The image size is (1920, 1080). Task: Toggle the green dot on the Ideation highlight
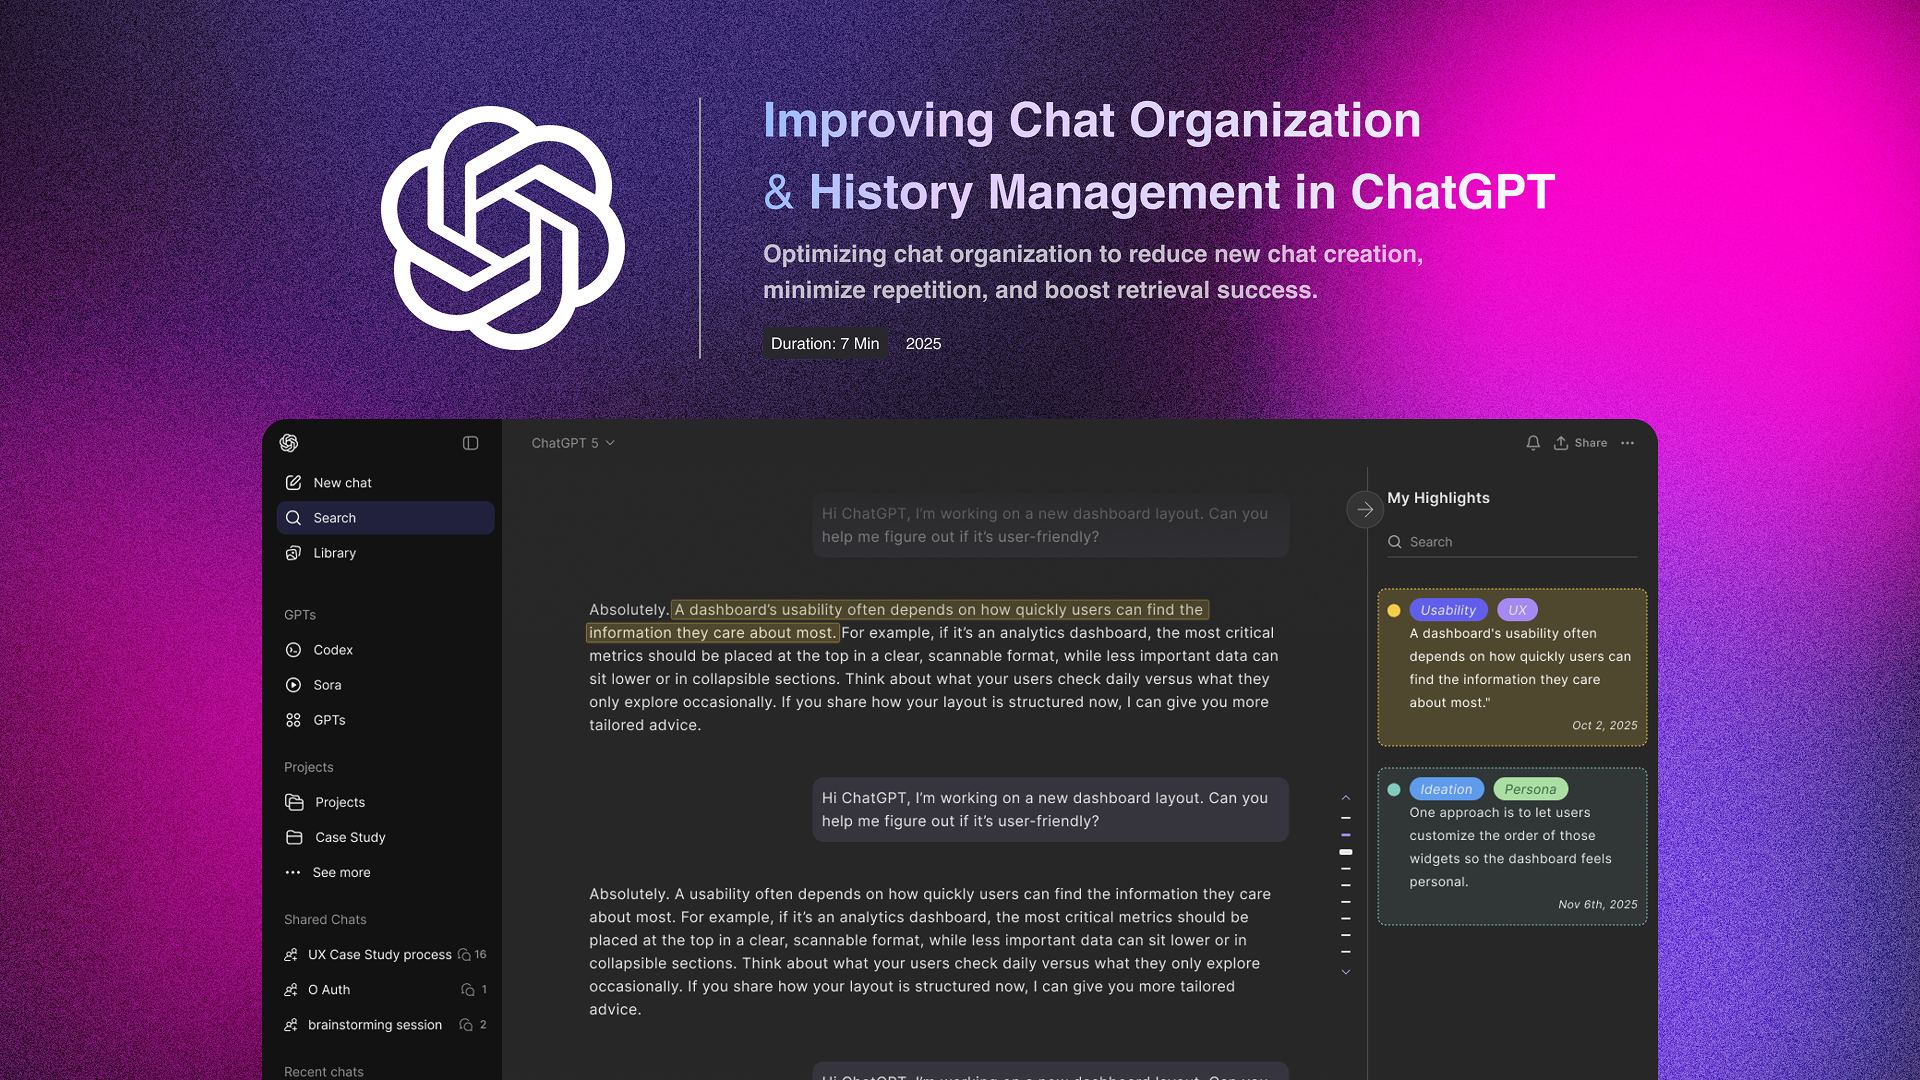(1395, 789)
